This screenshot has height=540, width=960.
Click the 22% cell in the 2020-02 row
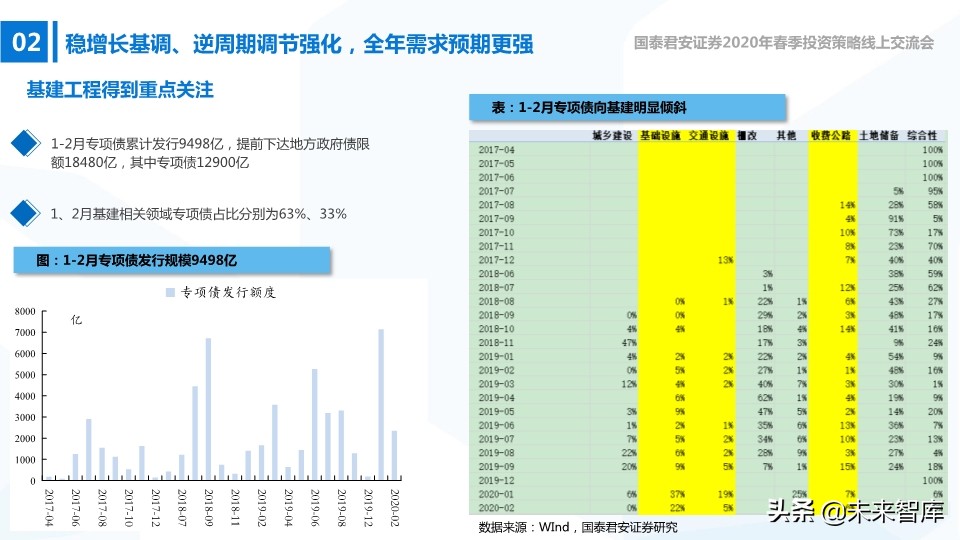677,508
